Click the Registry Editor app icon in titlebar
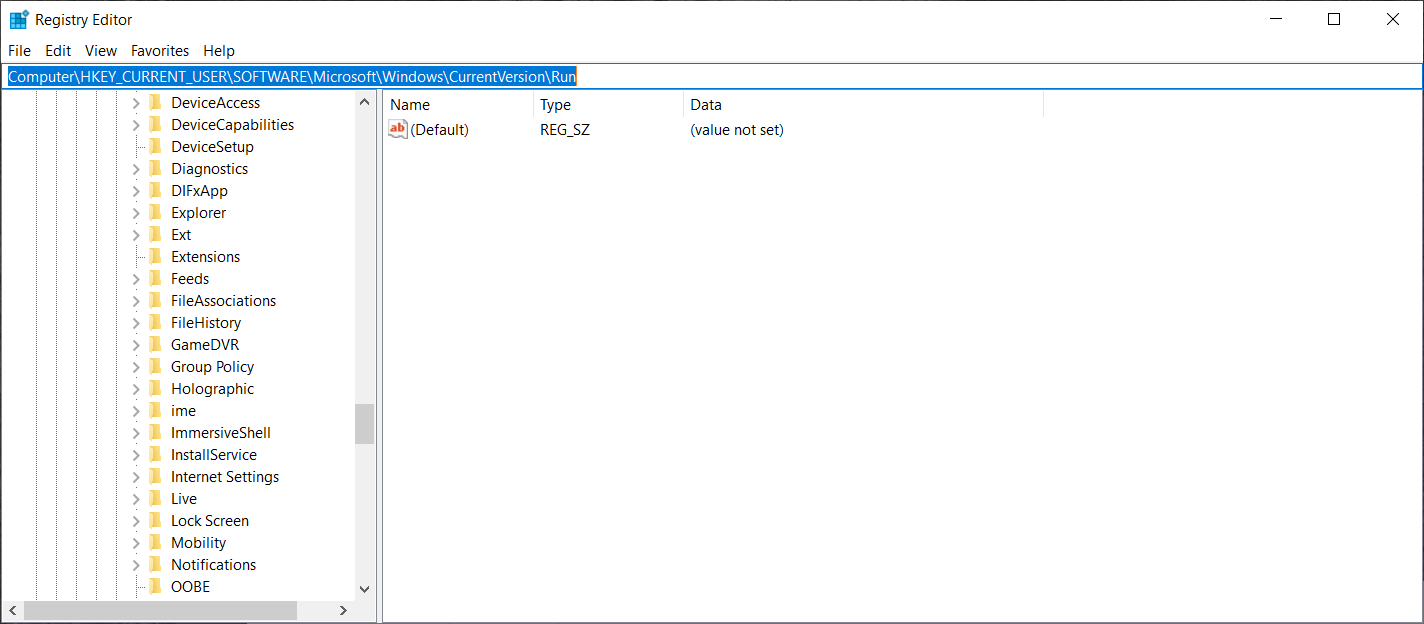1424x624 pixels. tap(17, 18)
